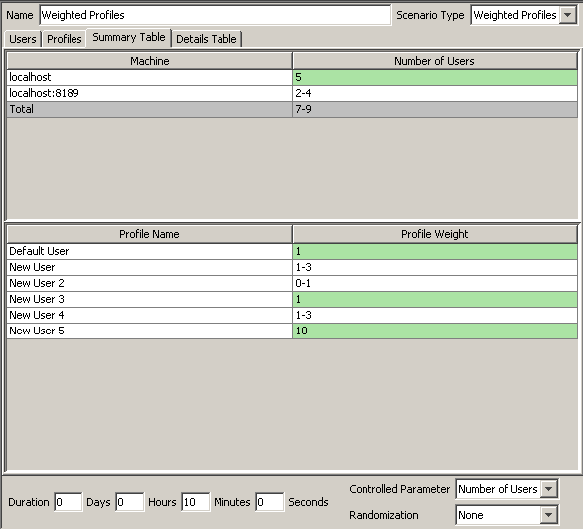Click the New User 4 weight cell

coord(435,315)
